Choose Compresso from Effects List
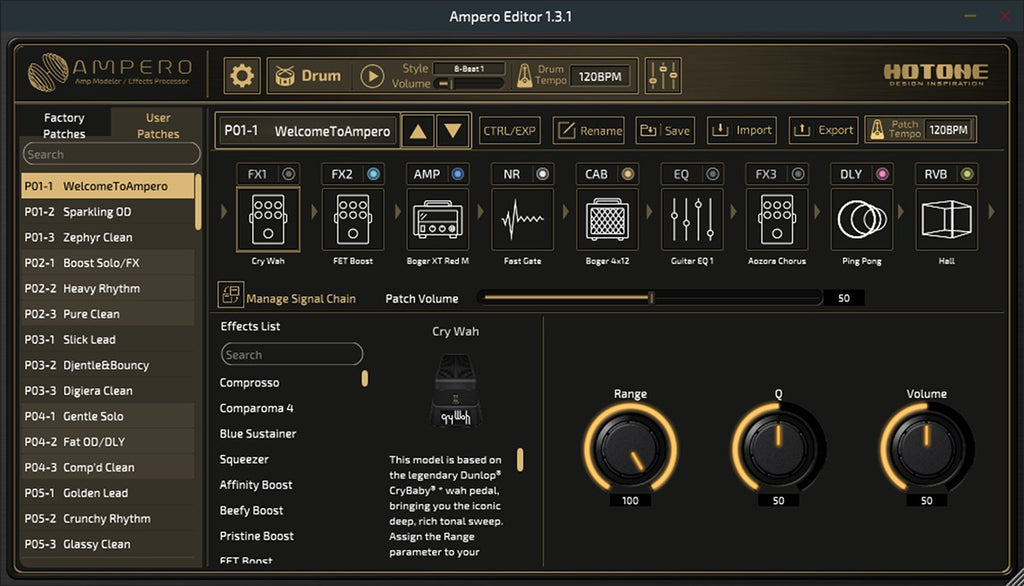1024x586 pixels. (x=249, y=383)
